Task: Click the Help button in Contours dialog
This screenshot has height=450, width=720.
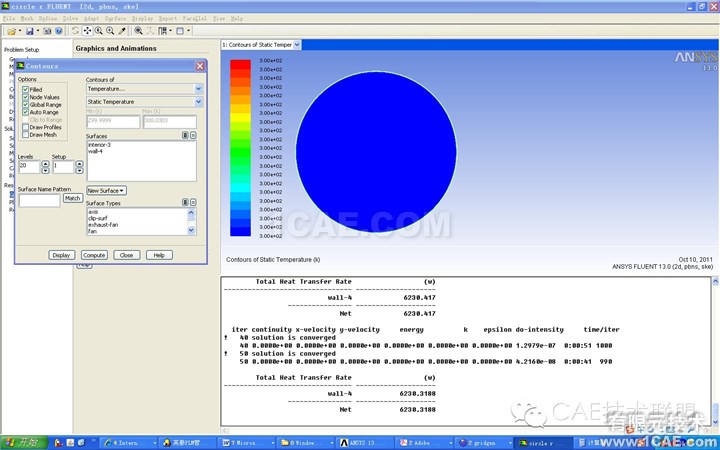Action: (x=159, y=255)
